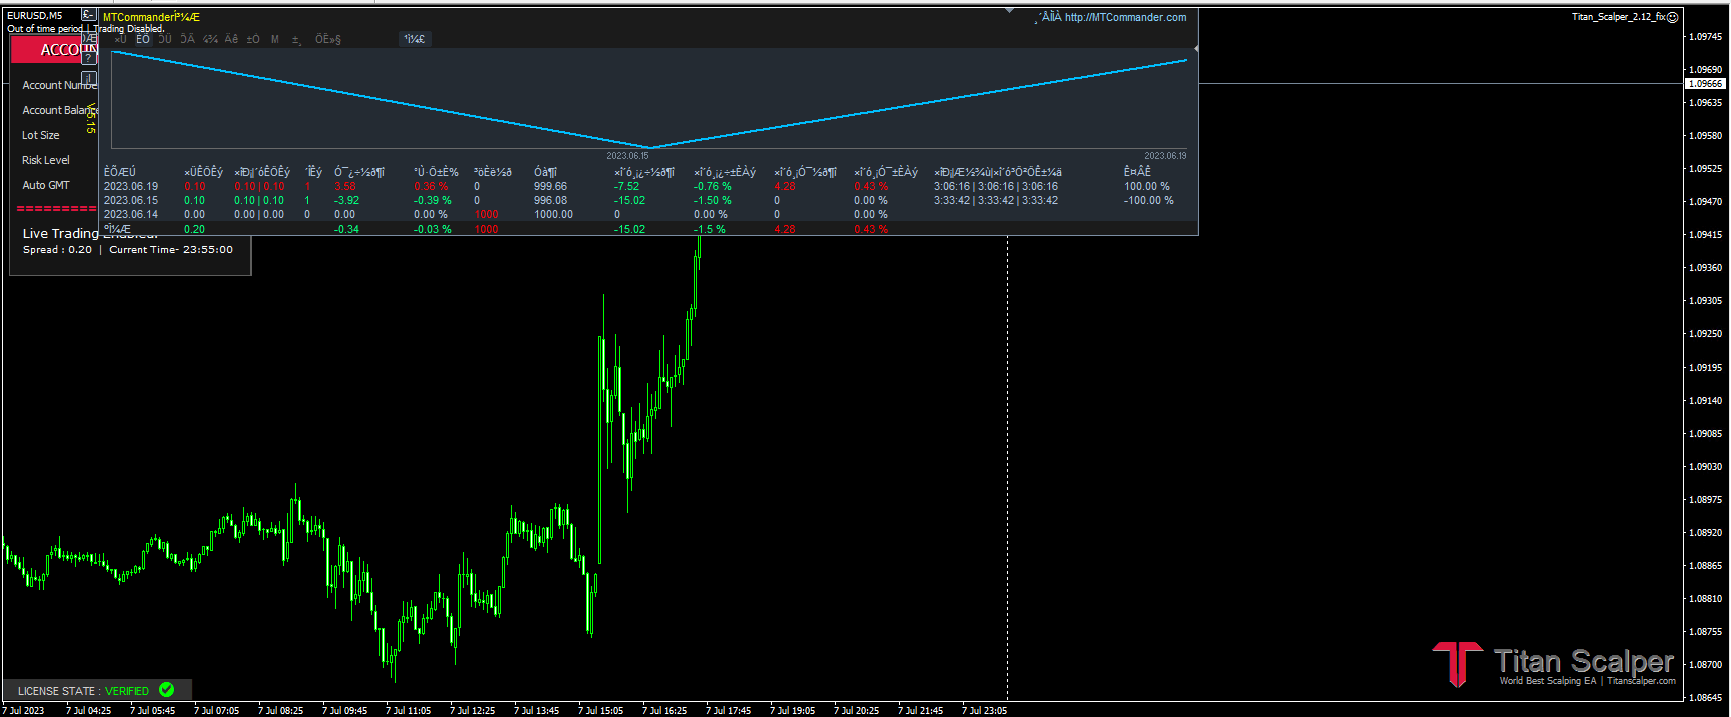Click the green check icon beside VERIFIED
Viewport: 1731px width, 717px height.
point(166,690)
